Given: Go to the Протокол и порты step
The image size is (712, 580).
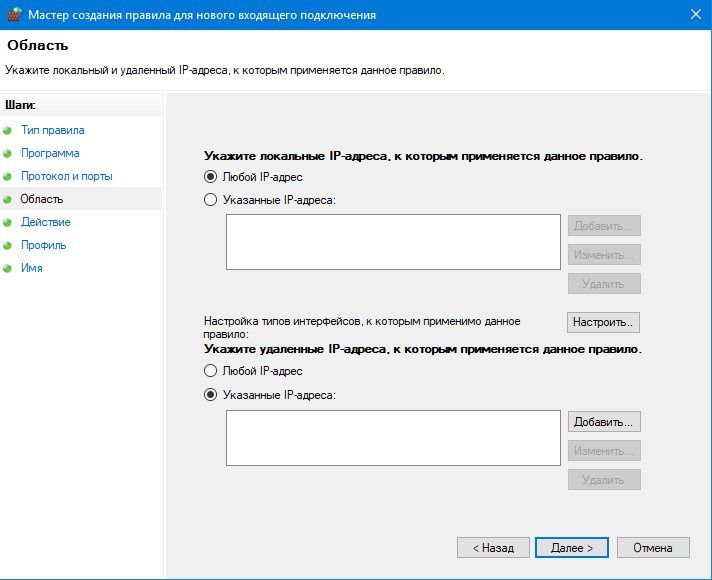Looking at the screenshot, I should 66,176.
